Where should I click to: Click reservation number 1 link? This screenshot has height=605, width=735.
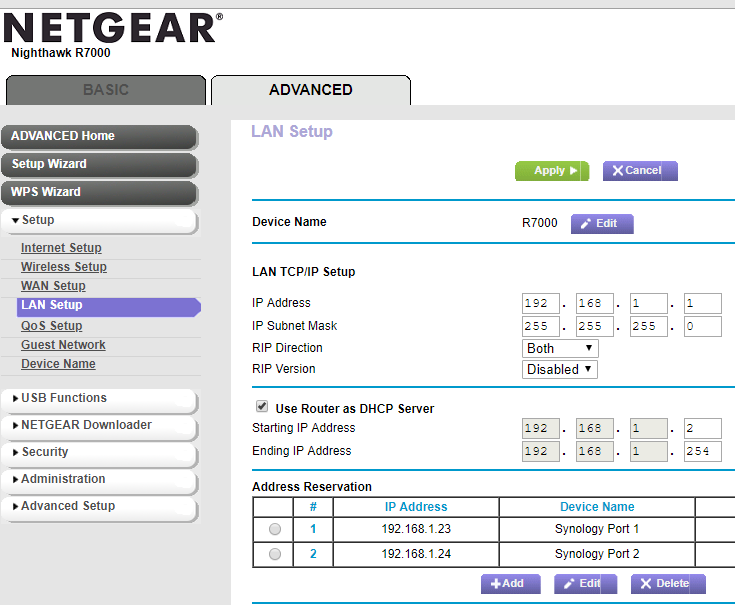pyautogui.click(x=313, y=529)
